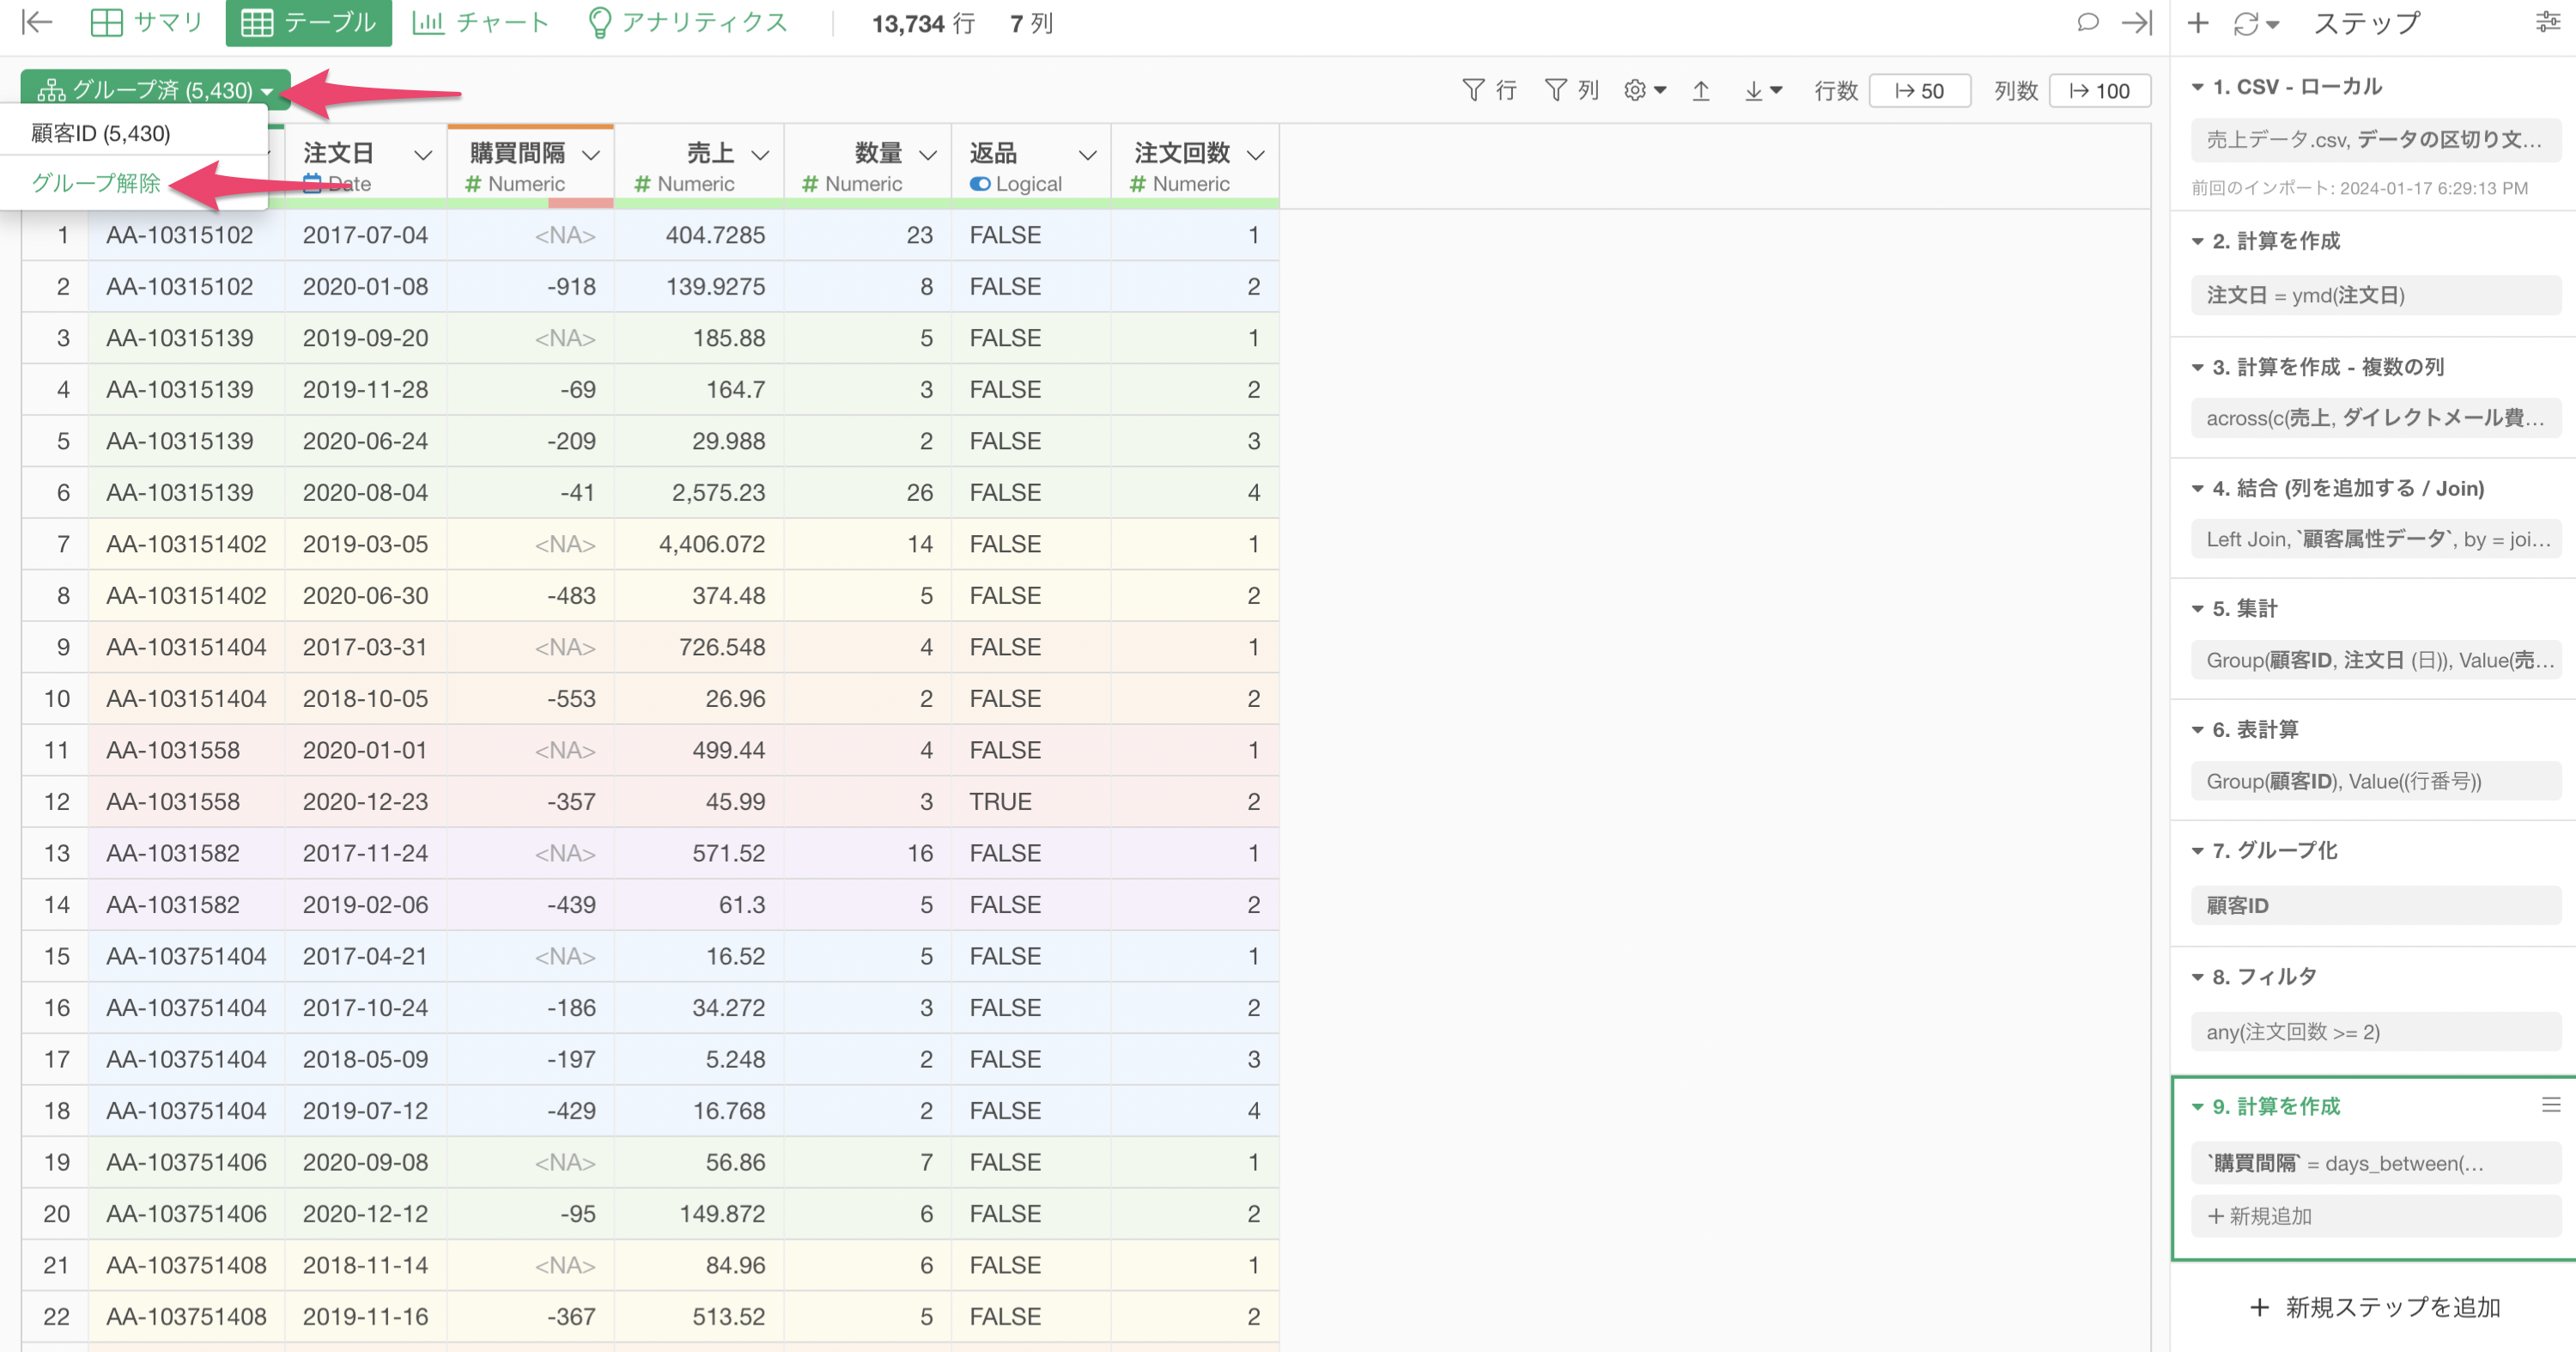The width and height of the screenshot is (2576, 1352).
Task: Click the Numeric type icon under 注文回数
Action: click(x=1137, y=184)
